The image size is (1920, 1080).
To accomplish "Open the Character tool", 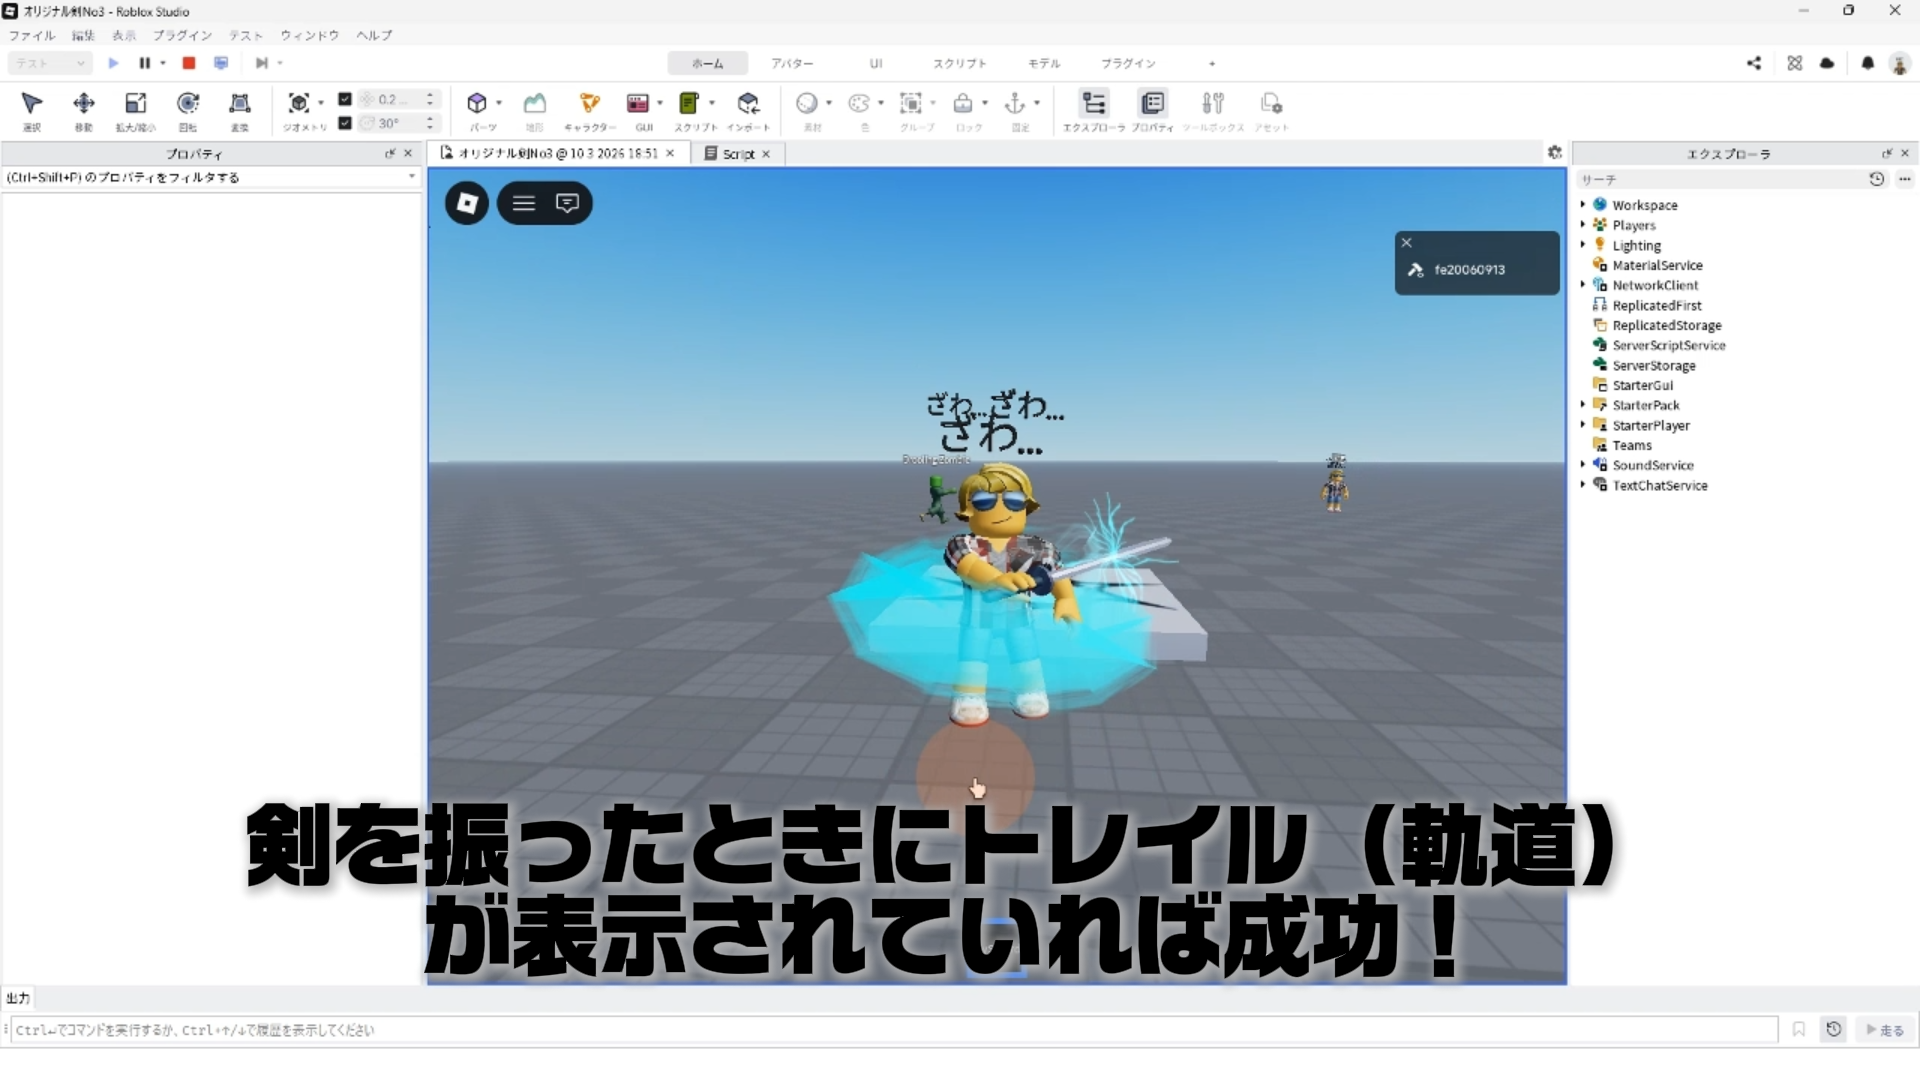I will pos(589,104).
